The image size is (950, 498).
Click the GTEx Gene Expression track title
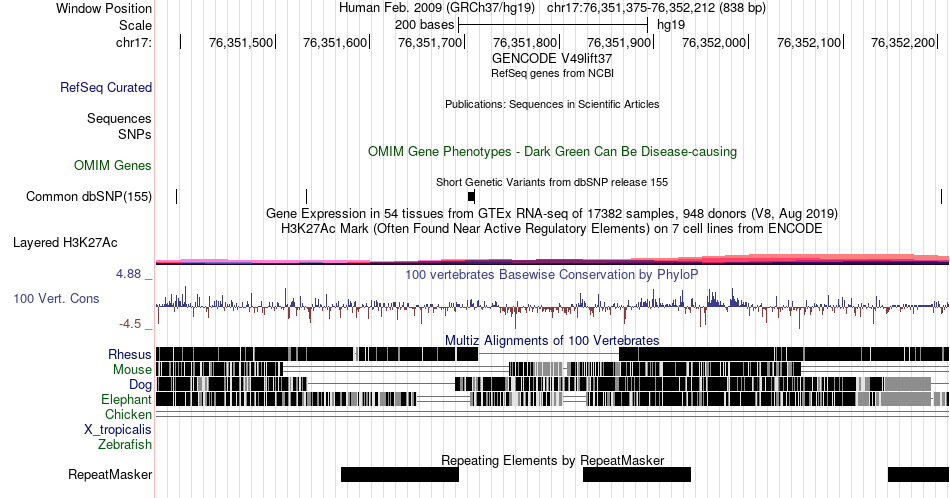point(552,213)
